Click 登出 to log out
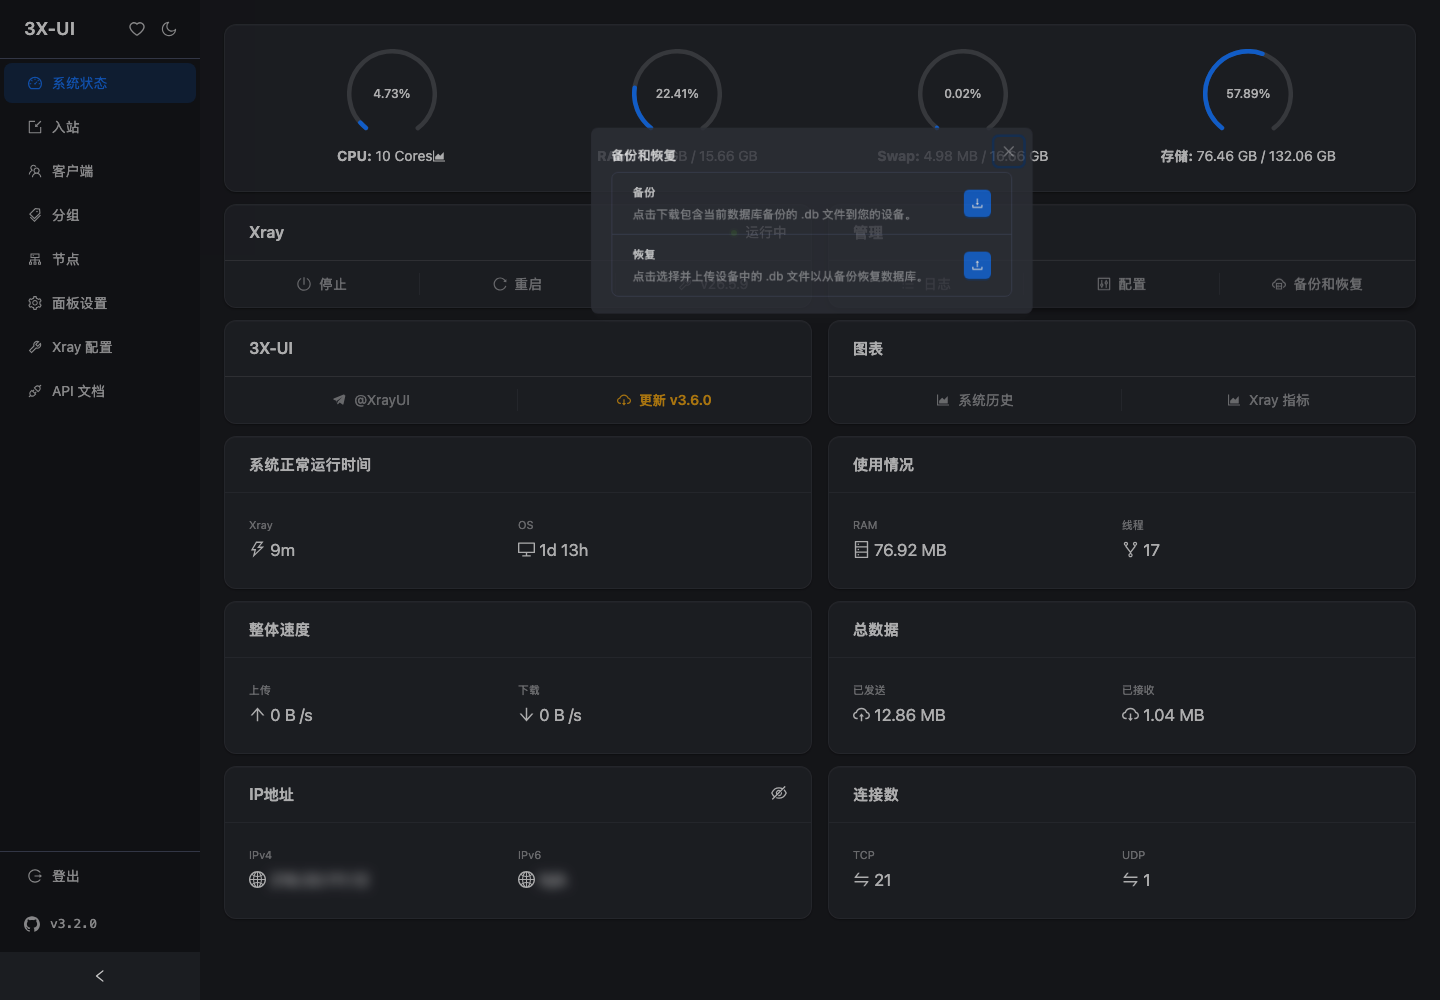 click(x=100, y=876)
